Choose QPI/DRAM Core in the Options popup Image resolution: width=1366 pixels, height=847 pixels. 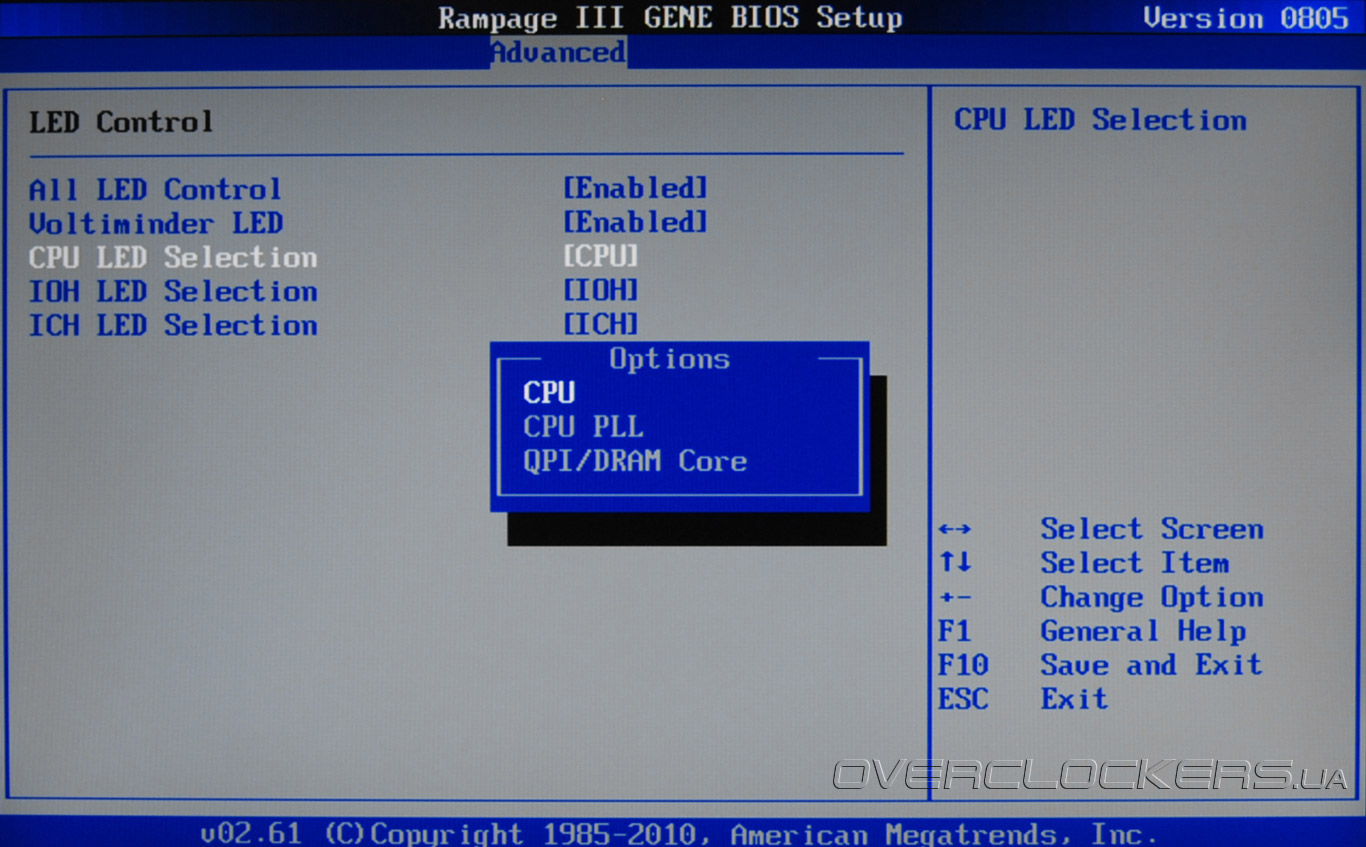(x=635, y=461)
